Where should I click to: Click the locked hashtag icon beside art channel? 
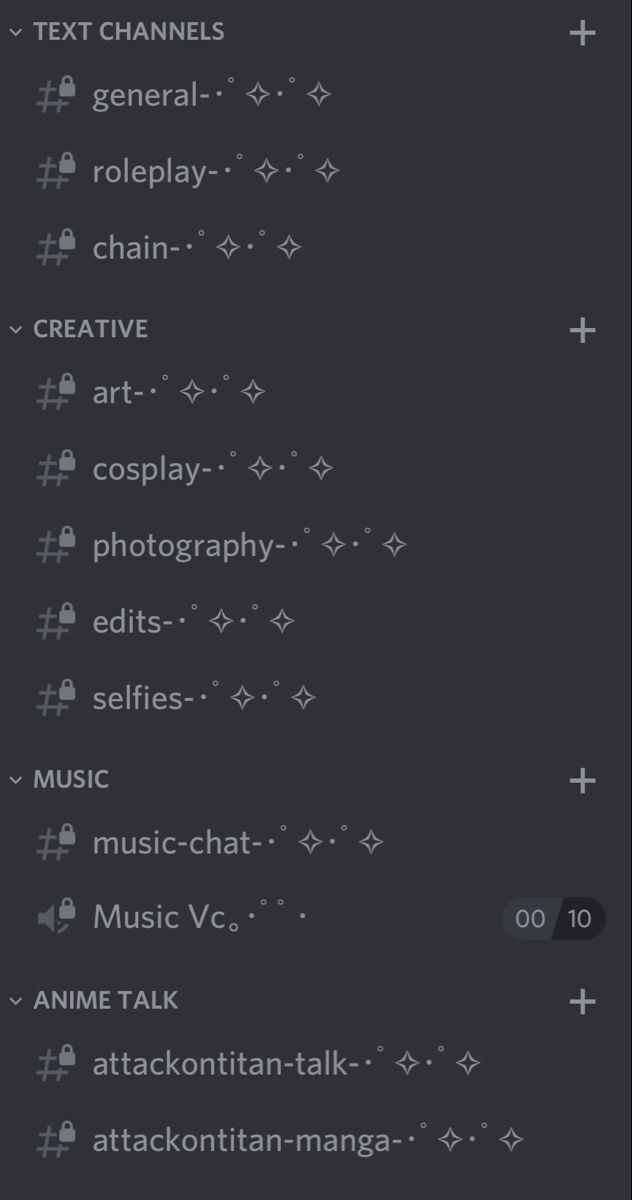click(56, 392)
